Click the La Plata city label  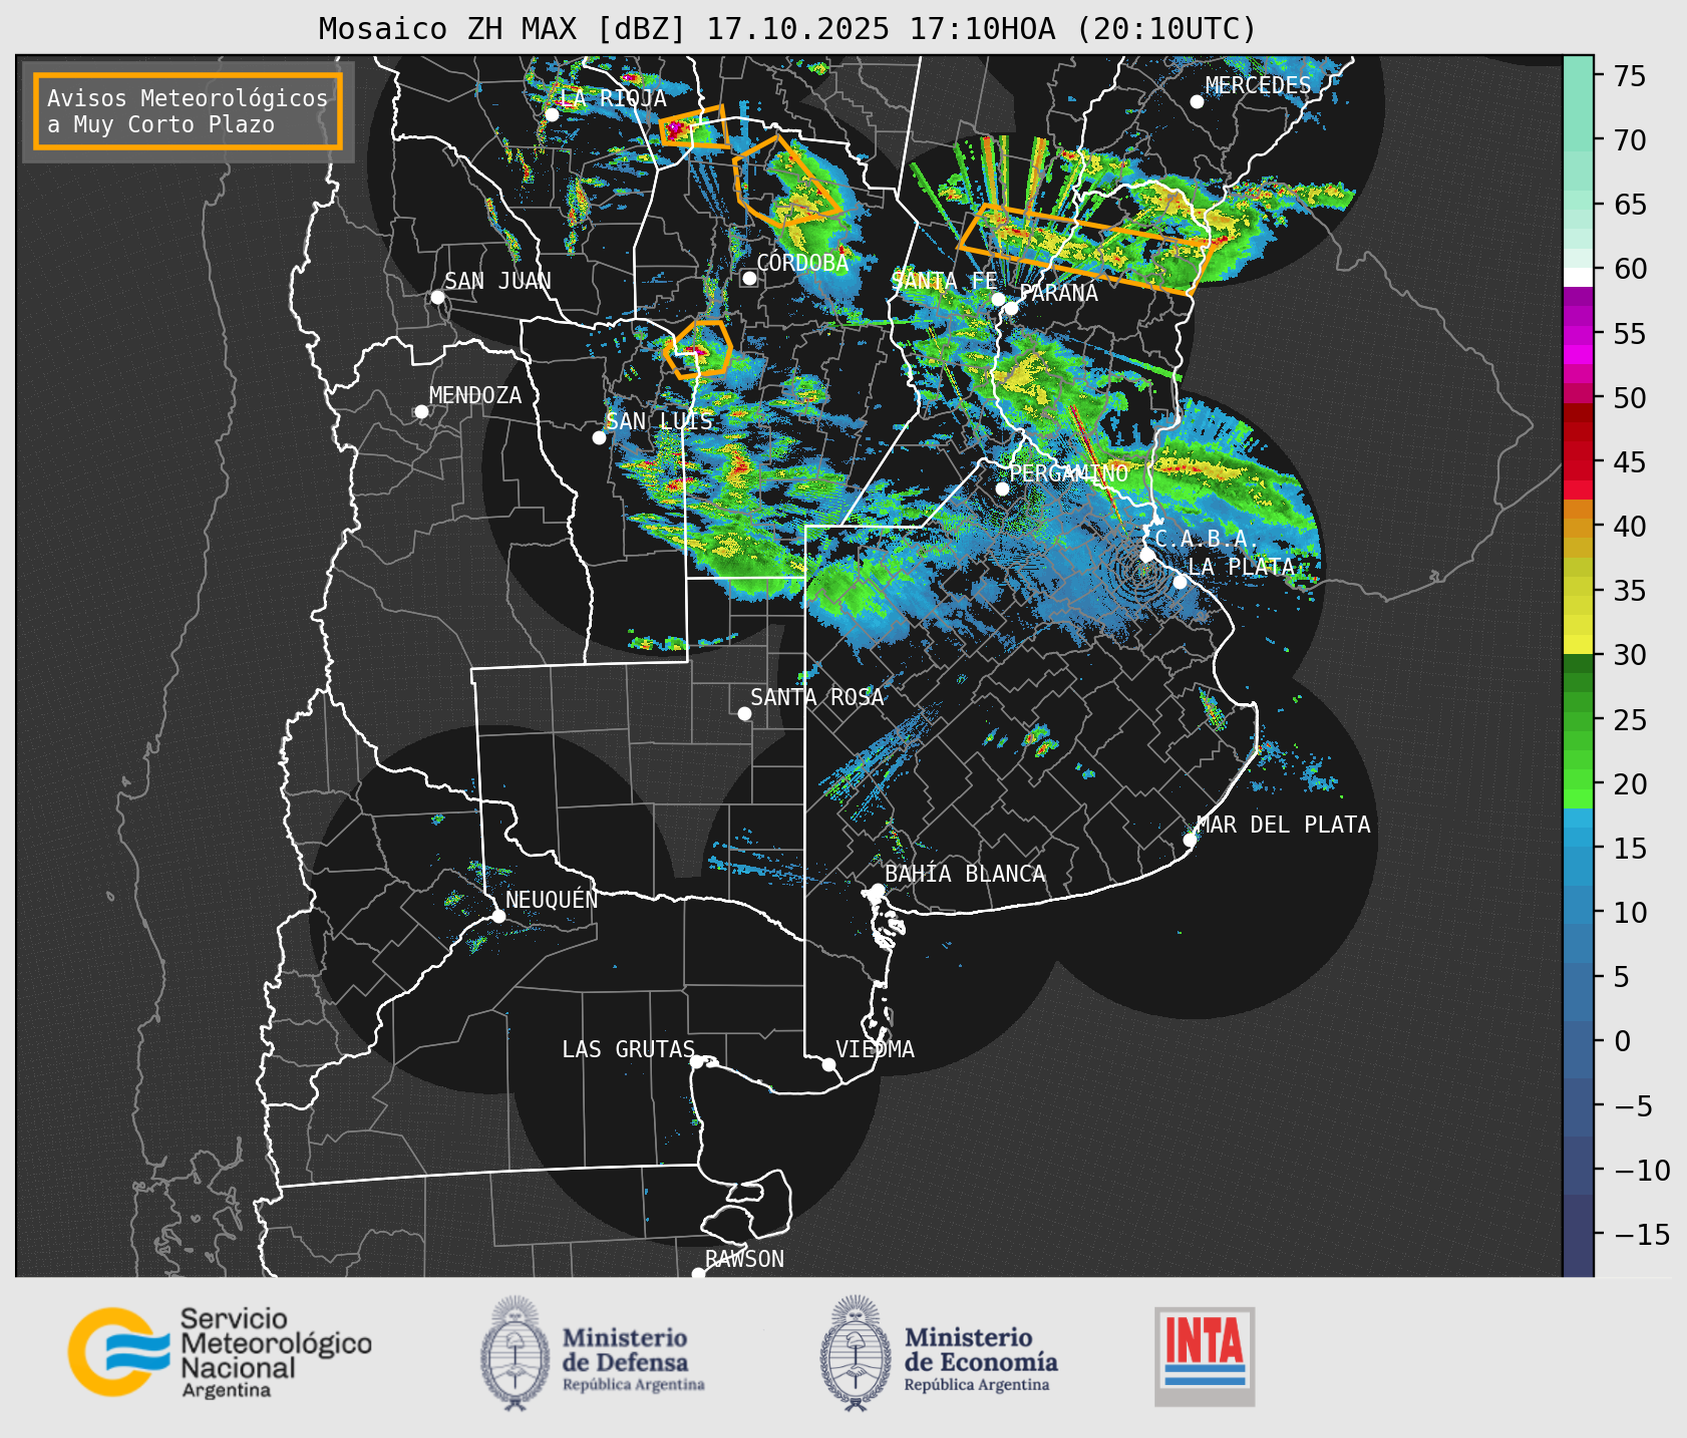click(x=1241, y=567)
